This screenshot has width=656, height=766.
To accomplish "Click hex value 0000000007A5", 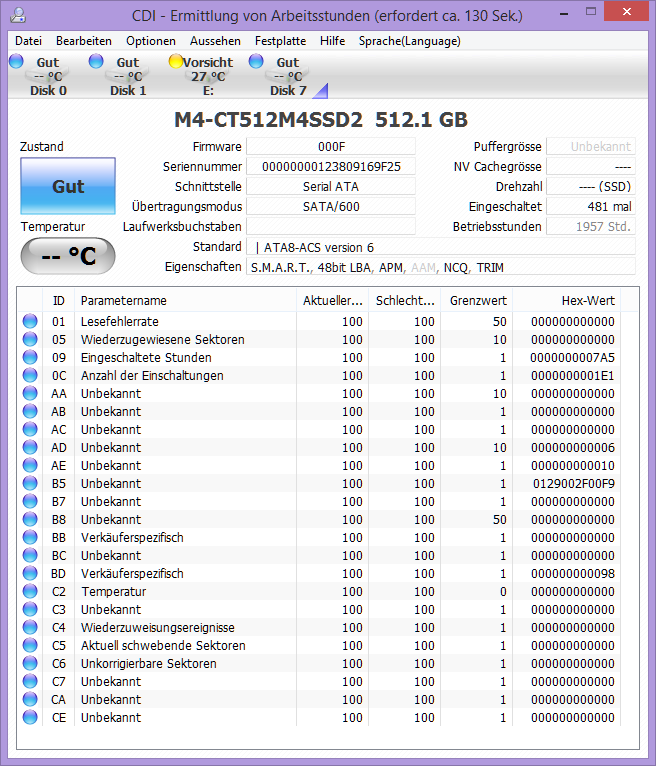I will 572,358.
